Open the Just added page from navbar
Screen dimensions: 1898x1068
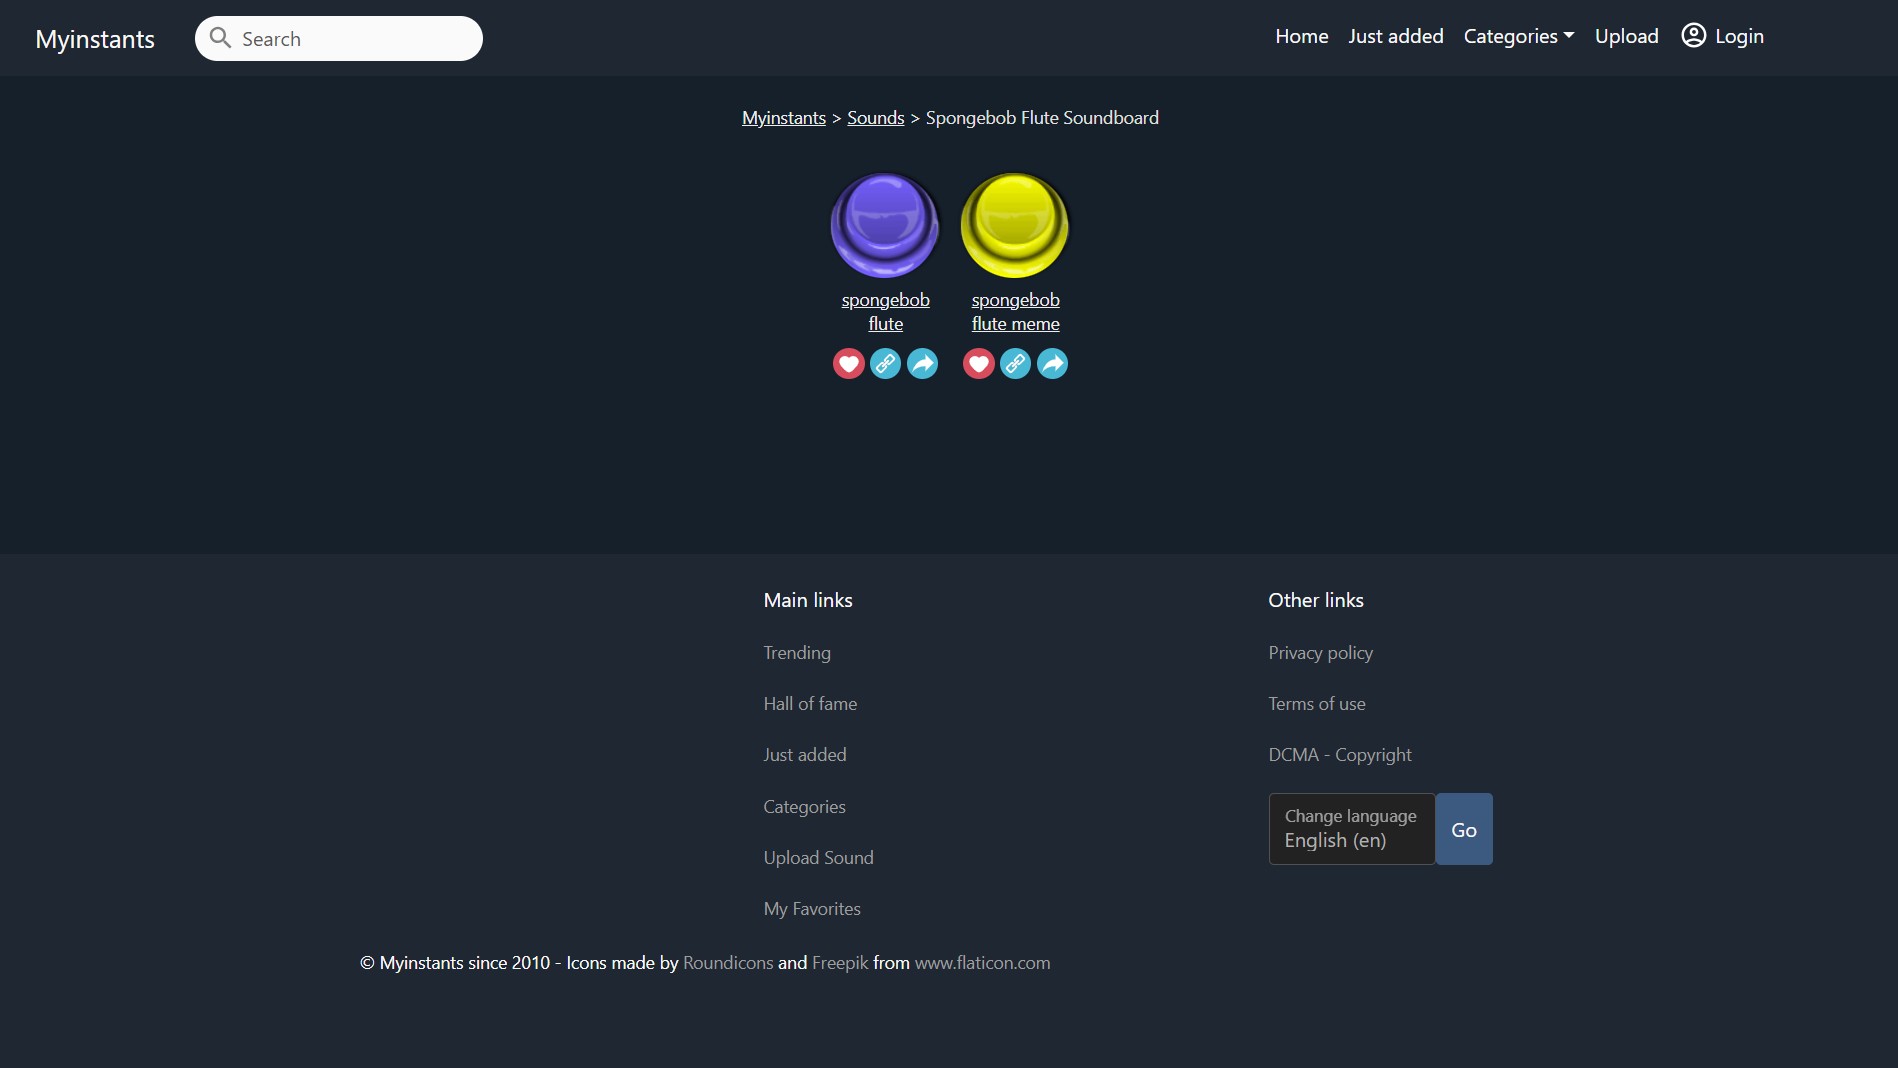pyautogui.click(x=1396, y=36)
